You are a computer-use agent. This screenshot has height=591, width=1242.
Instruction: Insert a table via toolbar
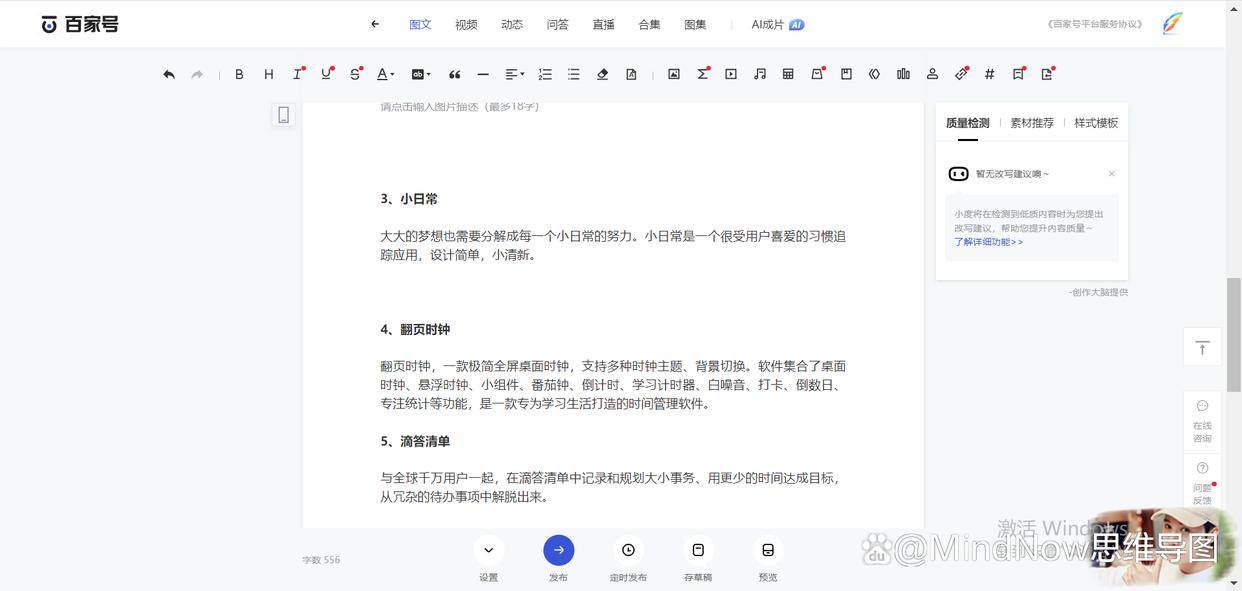[788, 74]
